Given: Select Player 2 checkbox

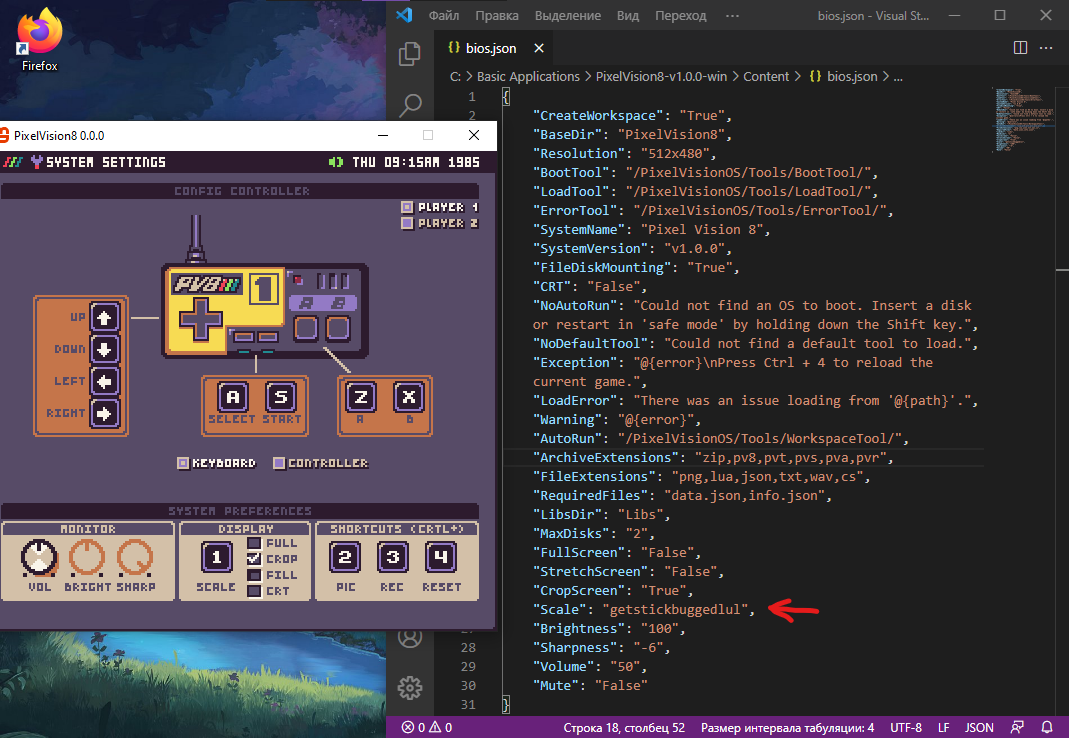Looking at the screenshot, I should tap(407, 223).
